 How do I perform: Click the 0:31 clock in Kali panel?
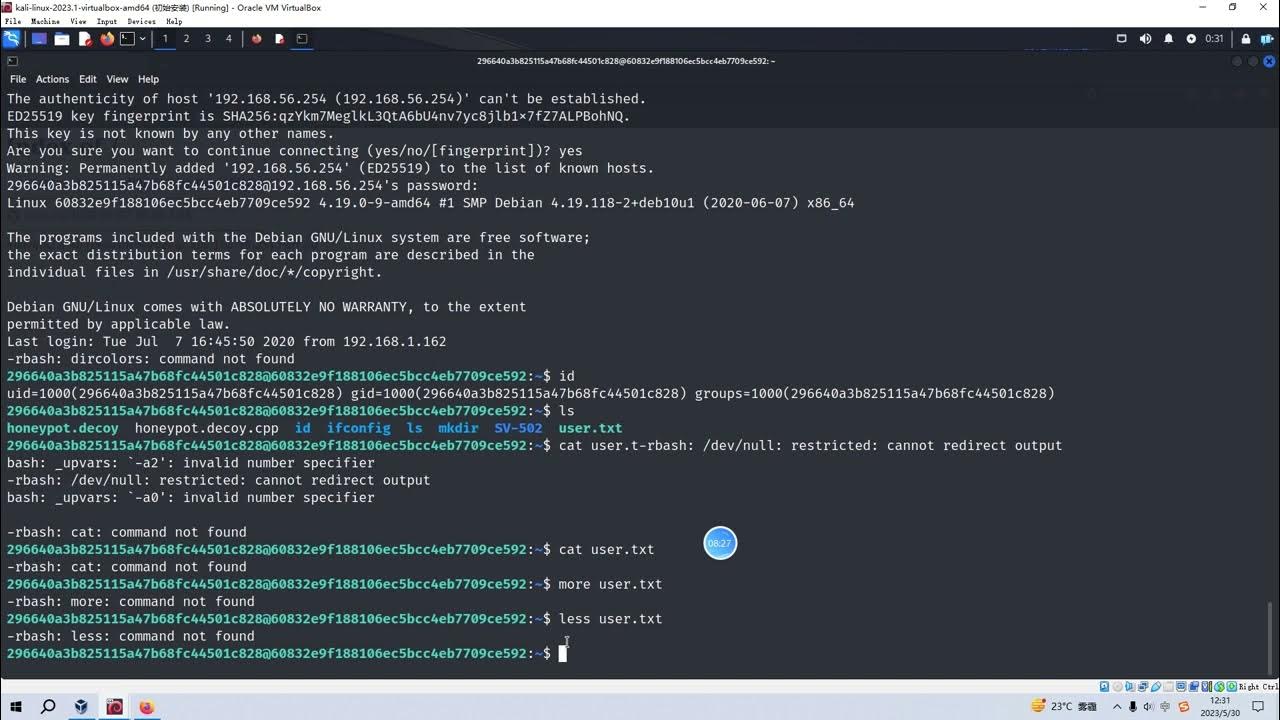click(x=1214, y=39)
